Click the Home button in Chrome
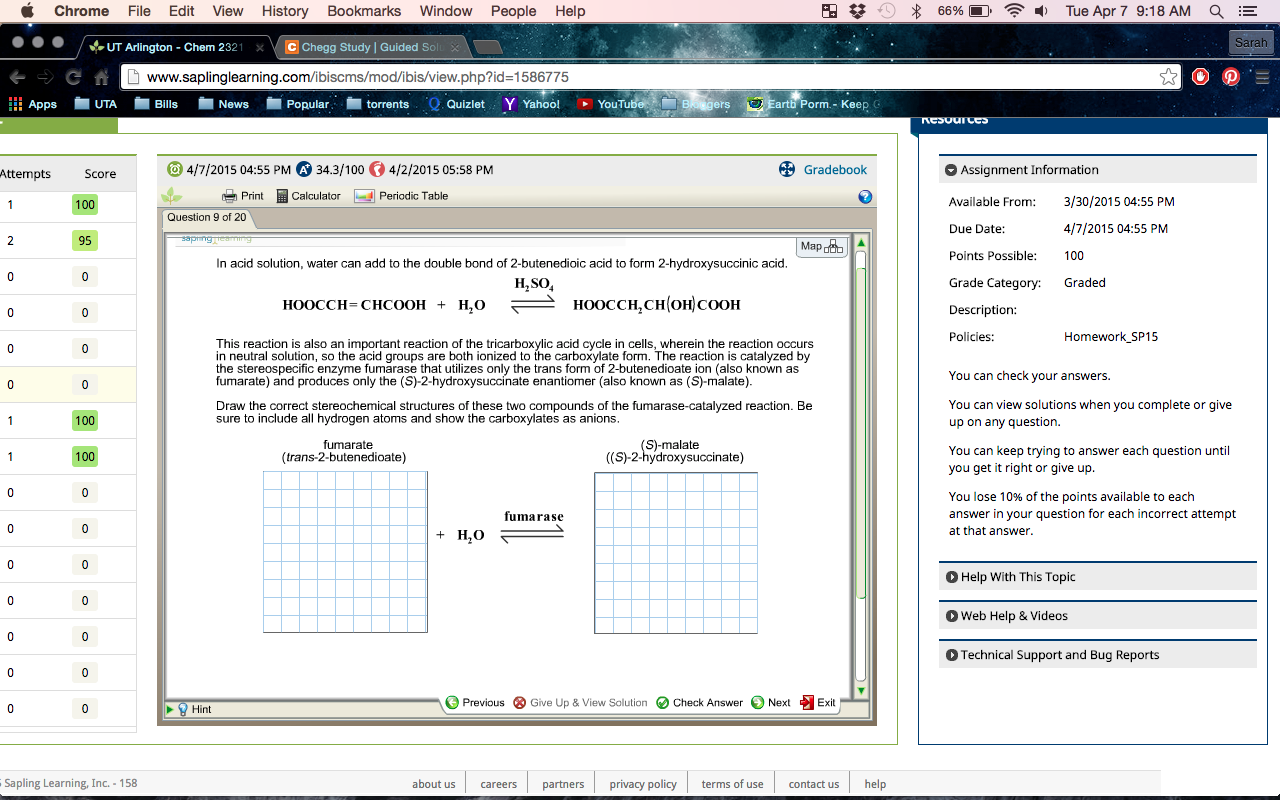 101,77
